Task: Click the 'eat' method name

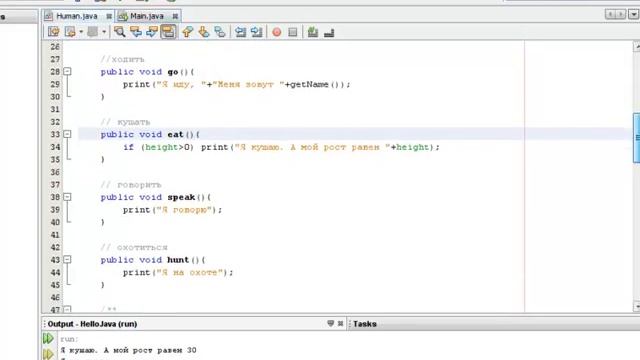Action: coord(176,134)
